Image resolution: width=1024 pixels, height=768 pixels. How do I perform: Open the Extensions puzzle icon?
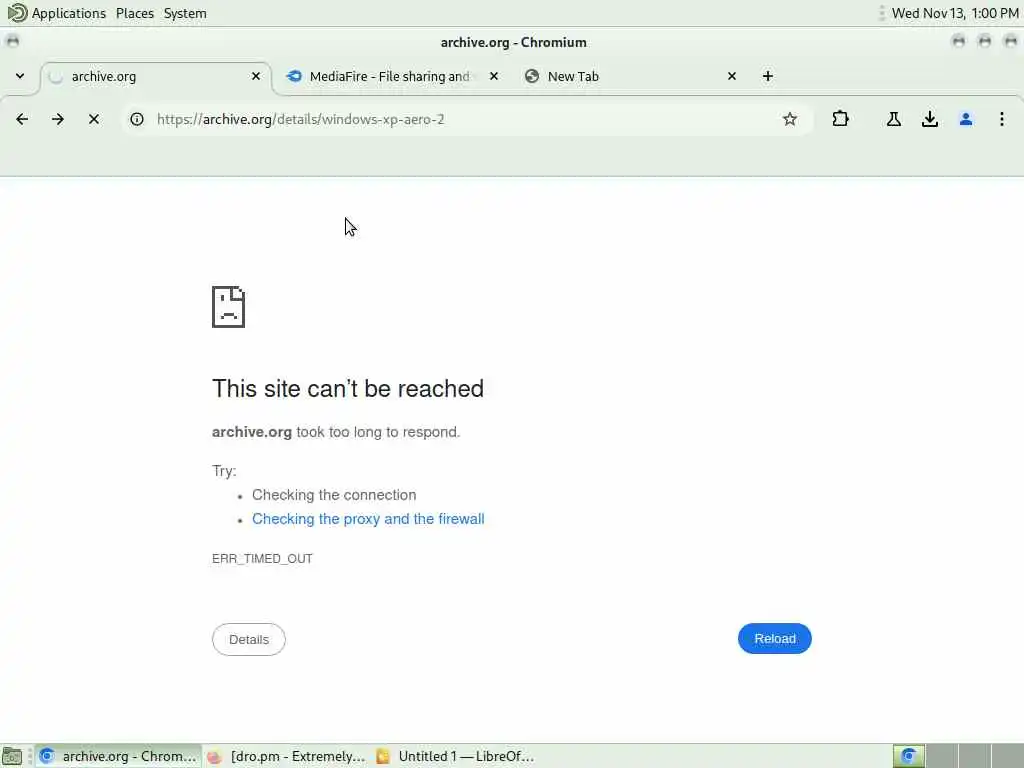click(x=840, y=119)
